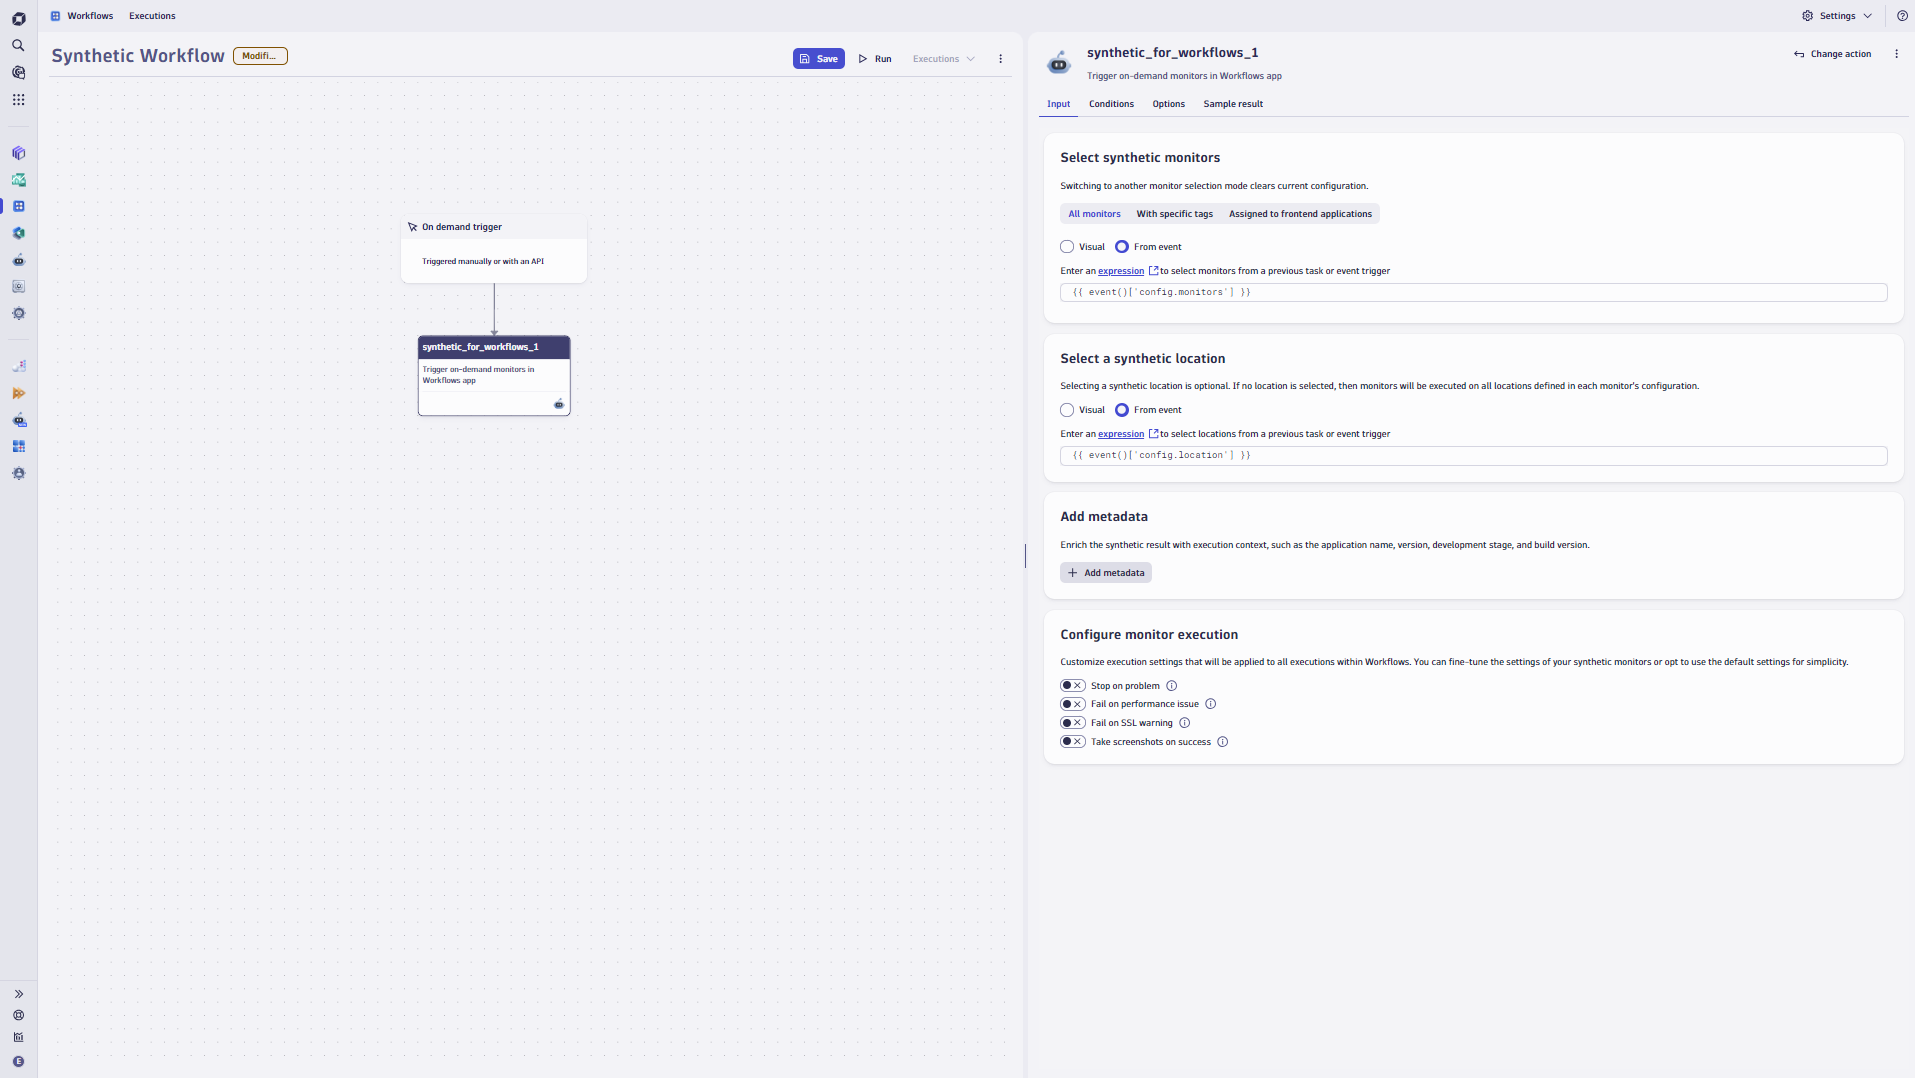Viewport: 1915px width, 1078px height.
Task: Select the All monitors mode
Action: tap(1094, 214)
